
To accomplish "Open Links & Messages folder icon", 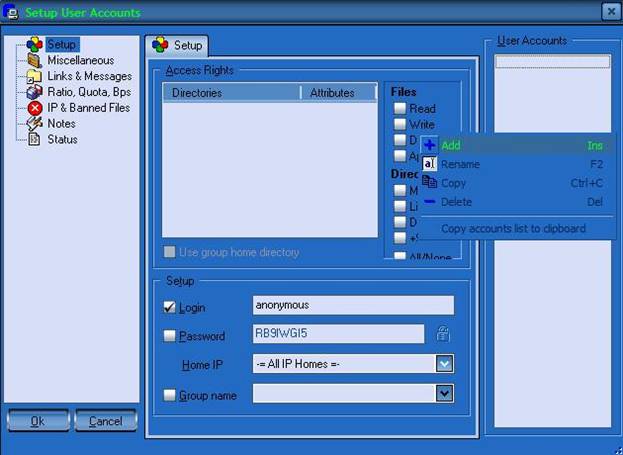I will [35, 77].
